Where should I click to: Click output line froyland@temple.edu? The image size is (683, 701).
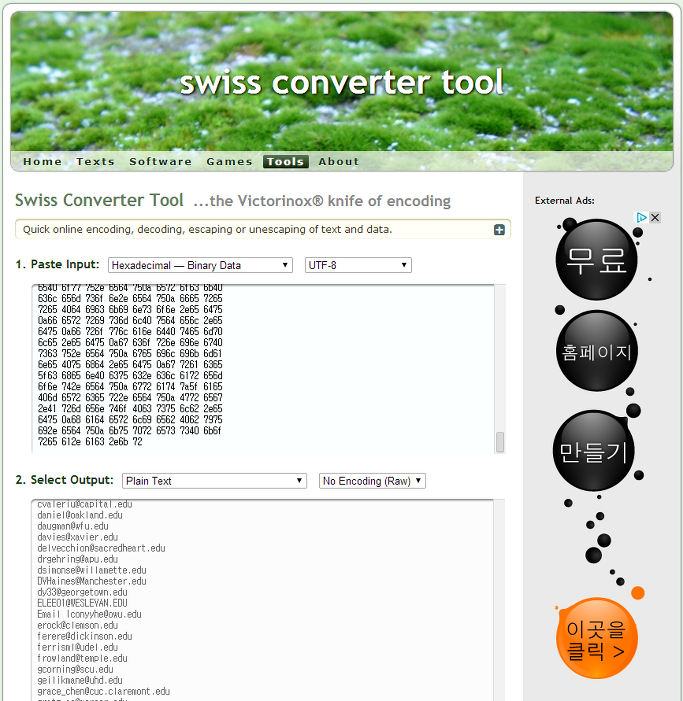point(82,659)
